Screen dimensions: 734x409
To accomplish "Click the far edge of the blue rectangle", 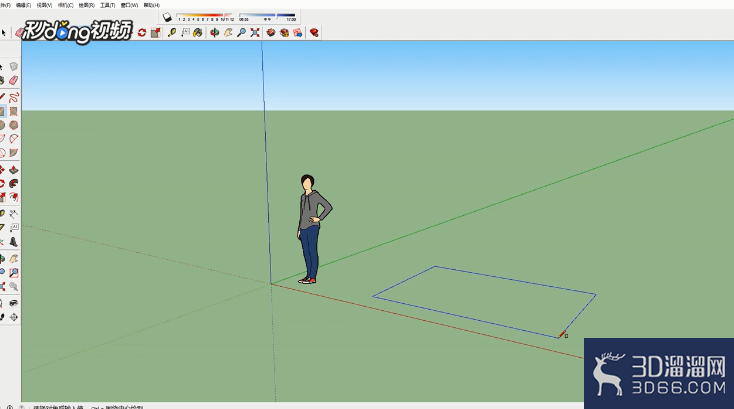I will (x=515, y=280).
